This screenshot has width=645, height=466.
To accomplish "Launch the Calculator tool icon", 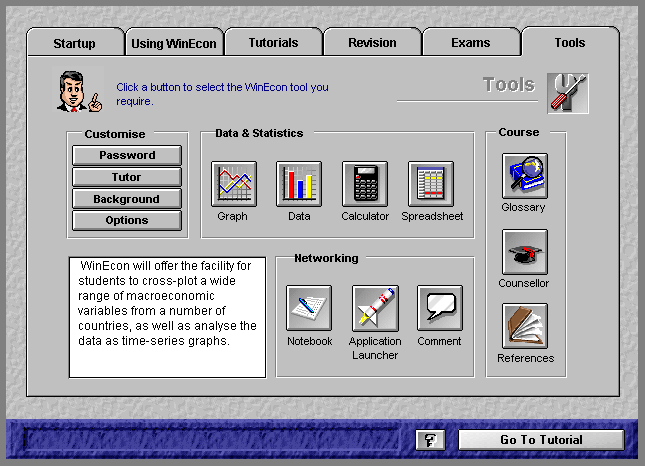I will coord(365,184).
